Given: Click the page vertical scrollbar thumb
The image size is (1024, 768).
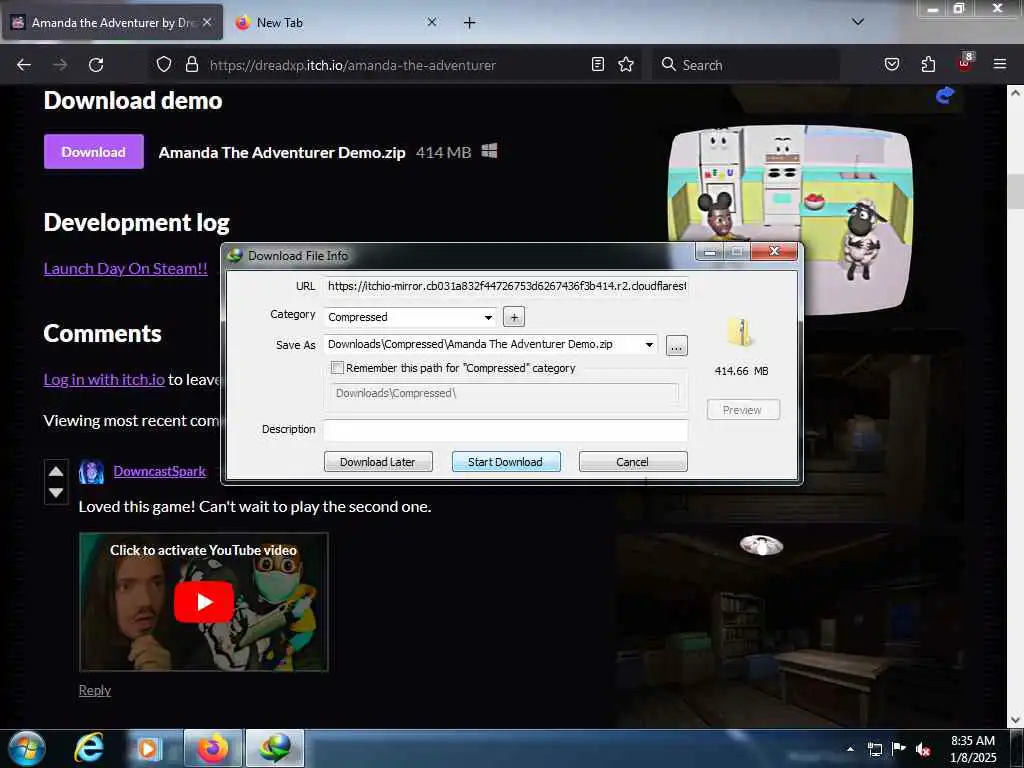Looking at the screenshot, I should click(x=1015, y=192).
